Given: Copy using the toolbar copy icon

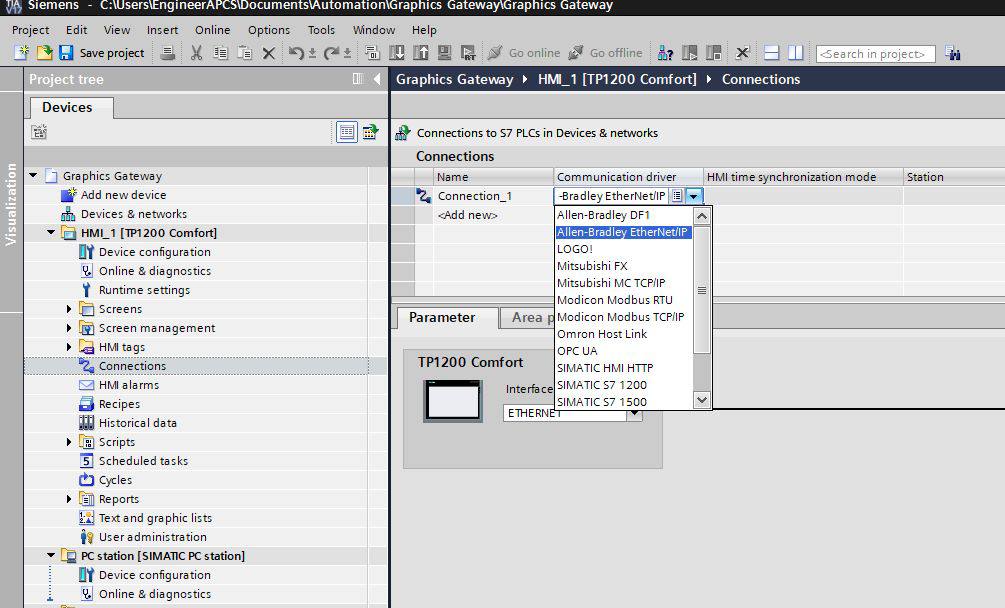Looking at the screenshot, I should pos(220,53).
